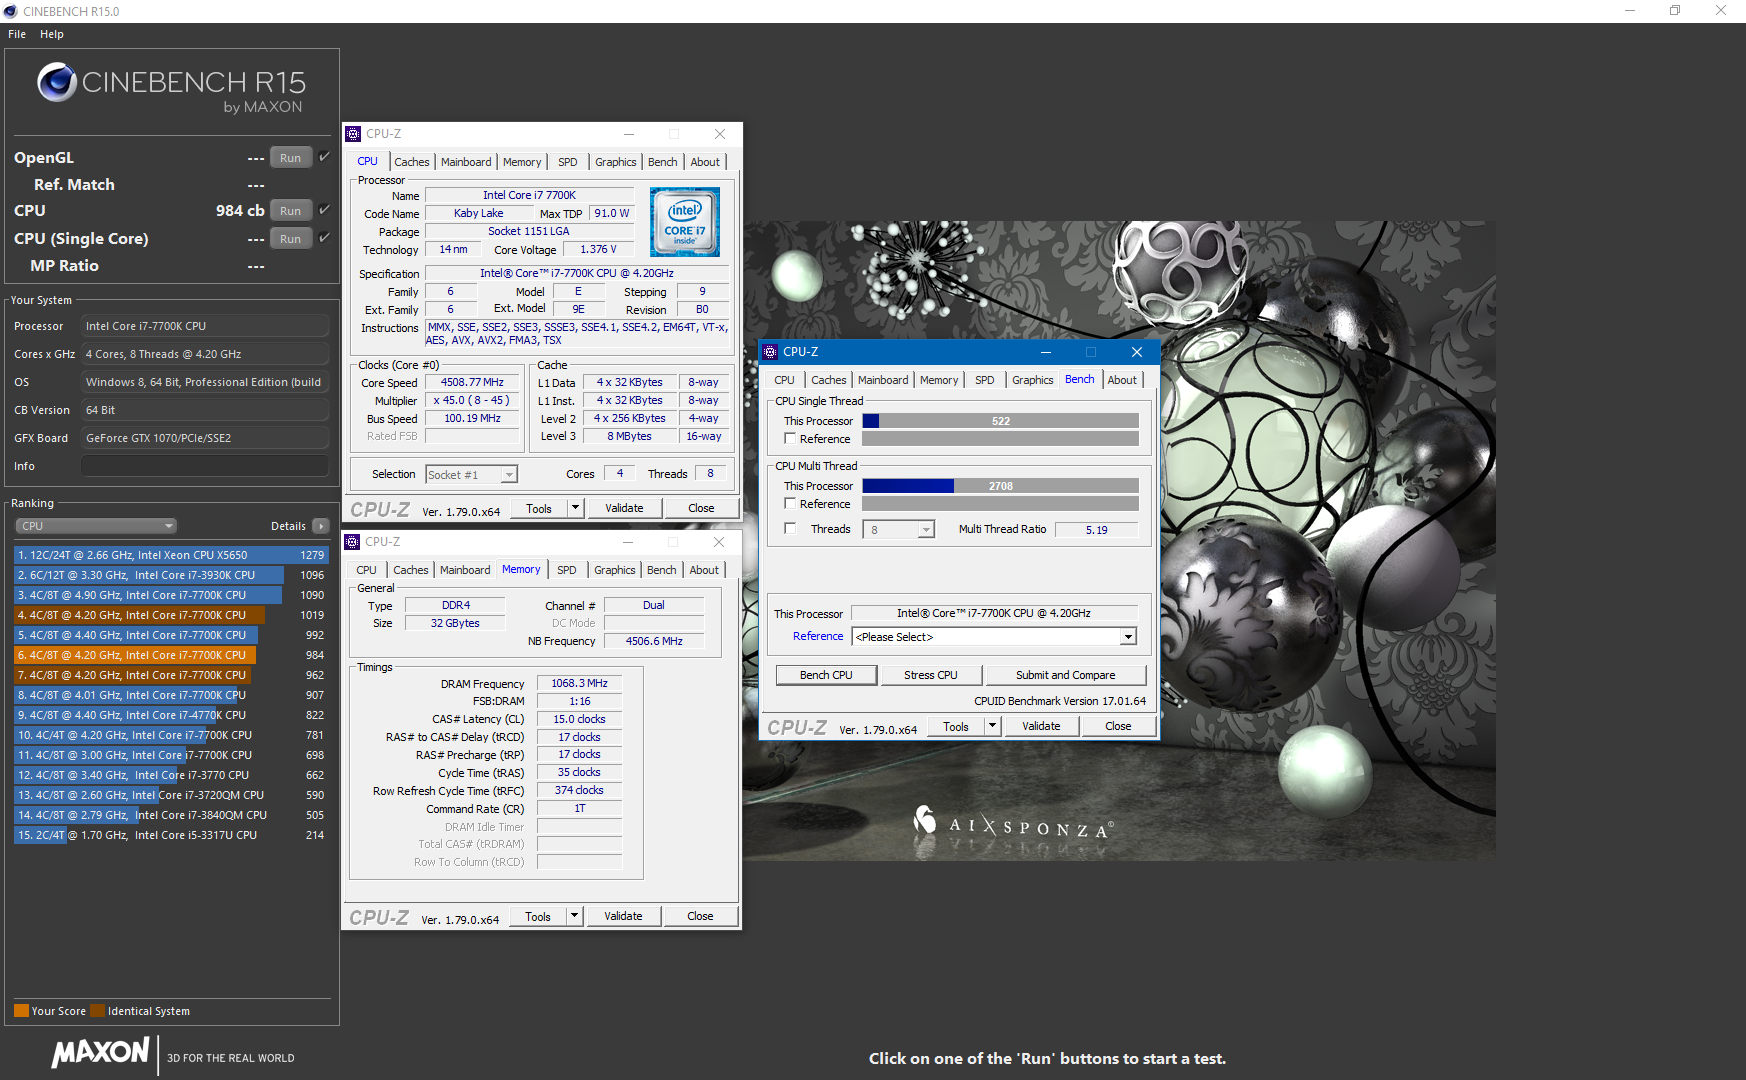Tick the Threads checkbox in Bench window
The height and width of the screenshot is (1080, 1746).
click(x=791, y=529)
